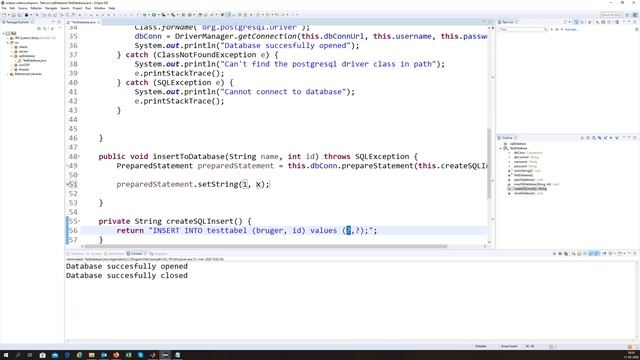Open the Source menu
This screenshot has height=360, width=640.
coord(22,8)
